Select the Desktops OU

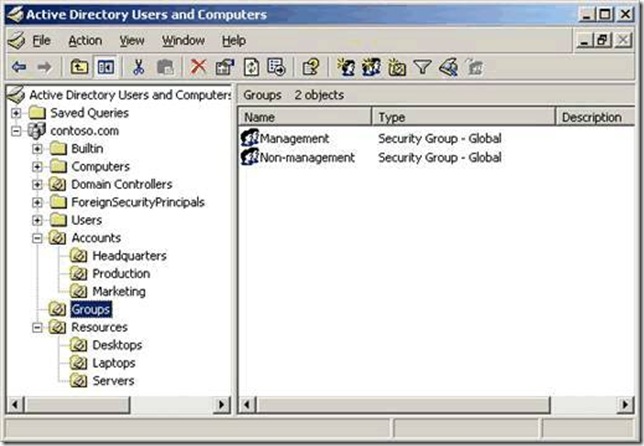(x=117, y=345)
